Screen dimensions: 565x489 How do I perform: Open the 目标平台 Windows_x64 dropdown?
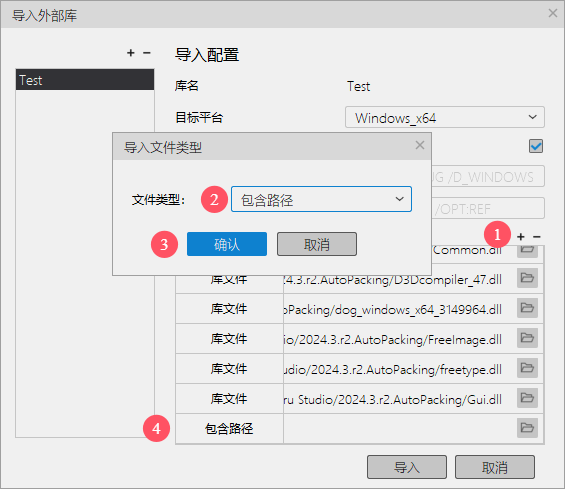click(x=445, y=117)
